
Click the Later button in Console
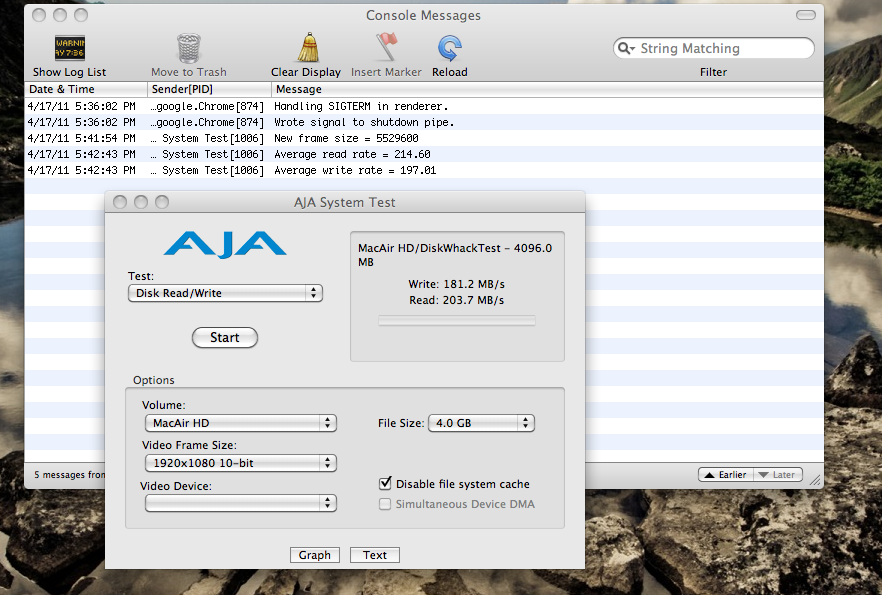tap(777, 475)
